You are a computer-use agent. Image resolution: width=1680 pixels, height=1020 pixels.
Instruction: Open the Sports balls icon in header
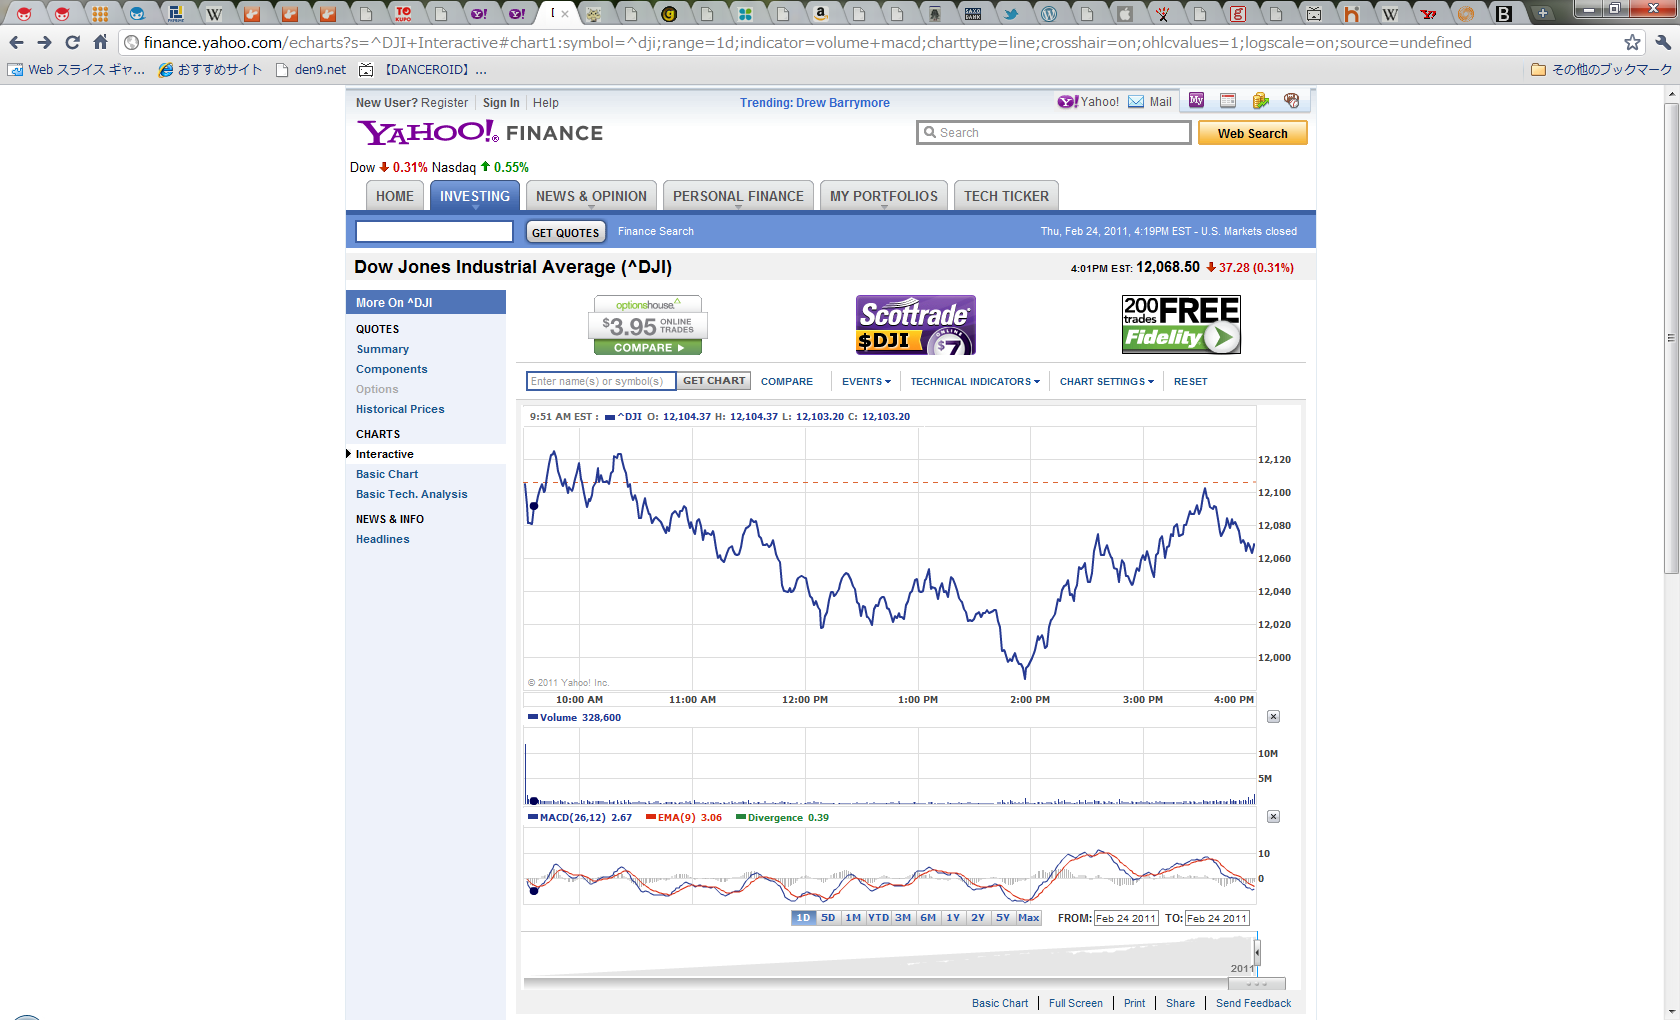point(1292,101)
